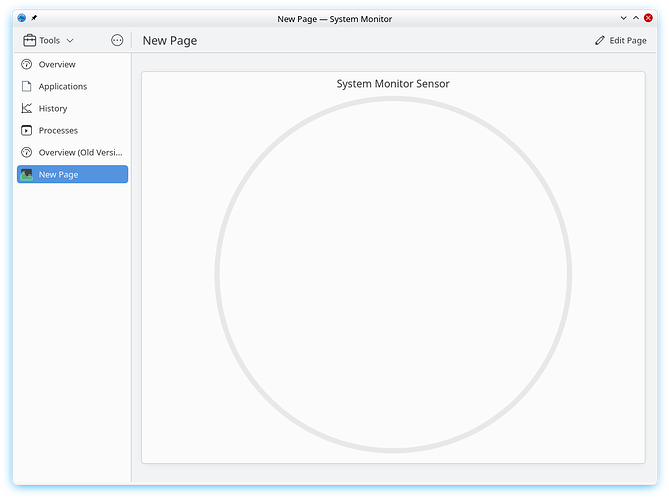Click the pencil icon beside Edit Page
The image size is (669, 500).
tap(600, 41)
